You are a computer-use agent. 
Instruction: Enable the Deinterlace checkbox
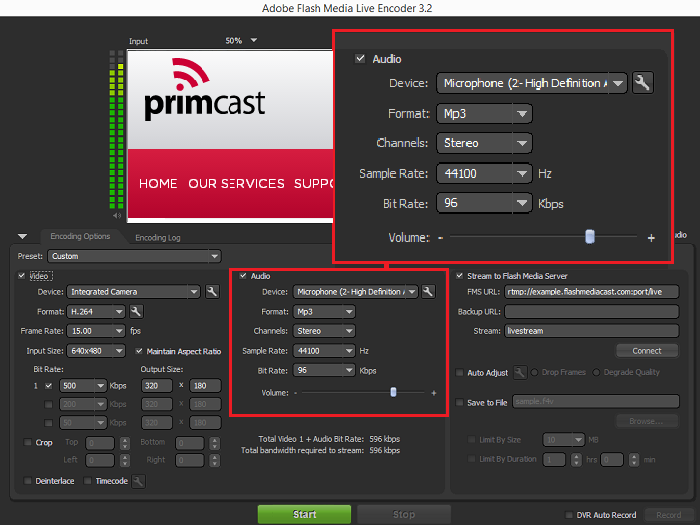coord(28,481)
